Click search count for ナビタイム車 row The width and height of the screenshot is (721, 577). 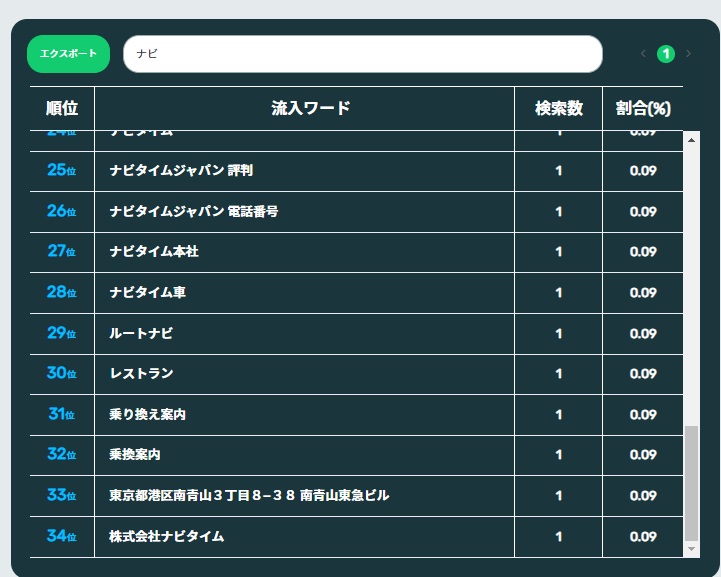coord(559,292)
